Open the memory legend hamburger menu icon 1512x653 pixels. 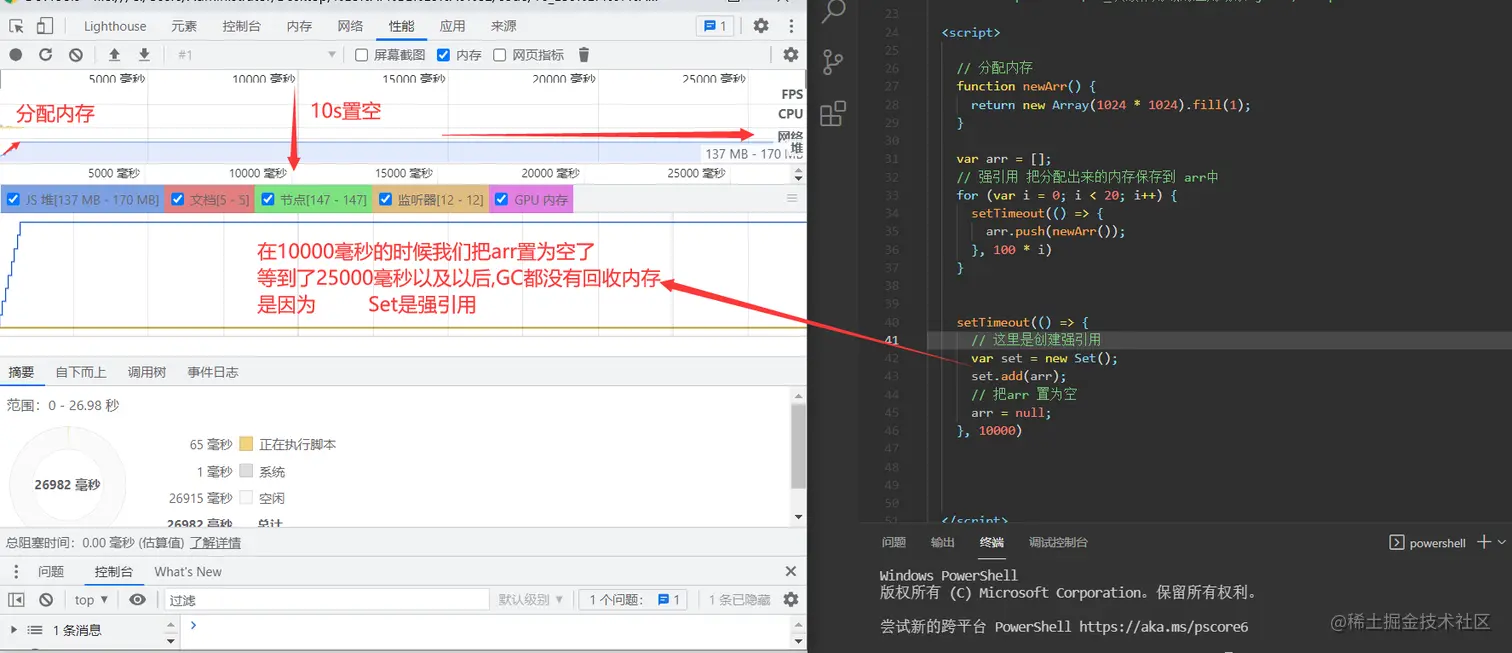(792, 199)
